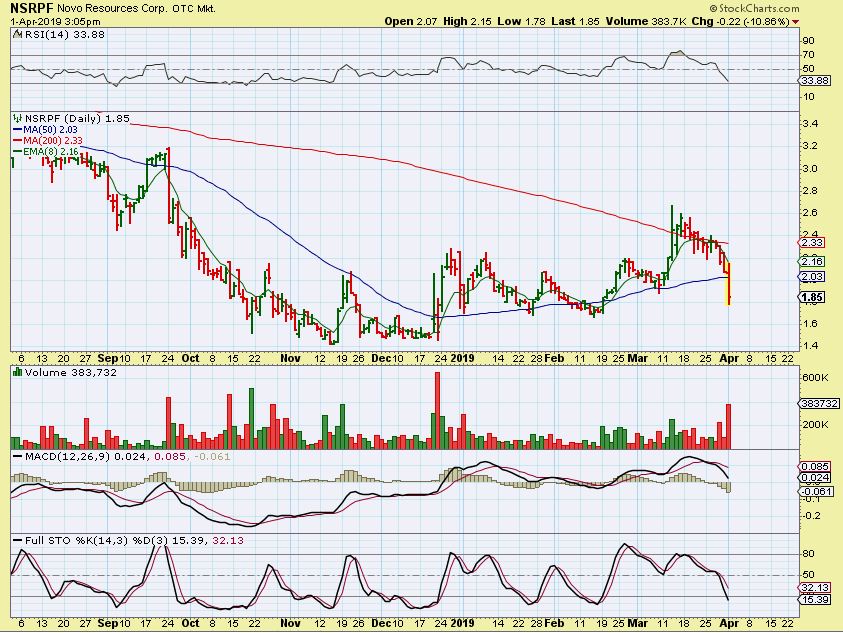Click the 0.085 MACD signal tag on right
The height and width of the screenshot is (633, 843).
pyautogui.click(x=815, y=467)
